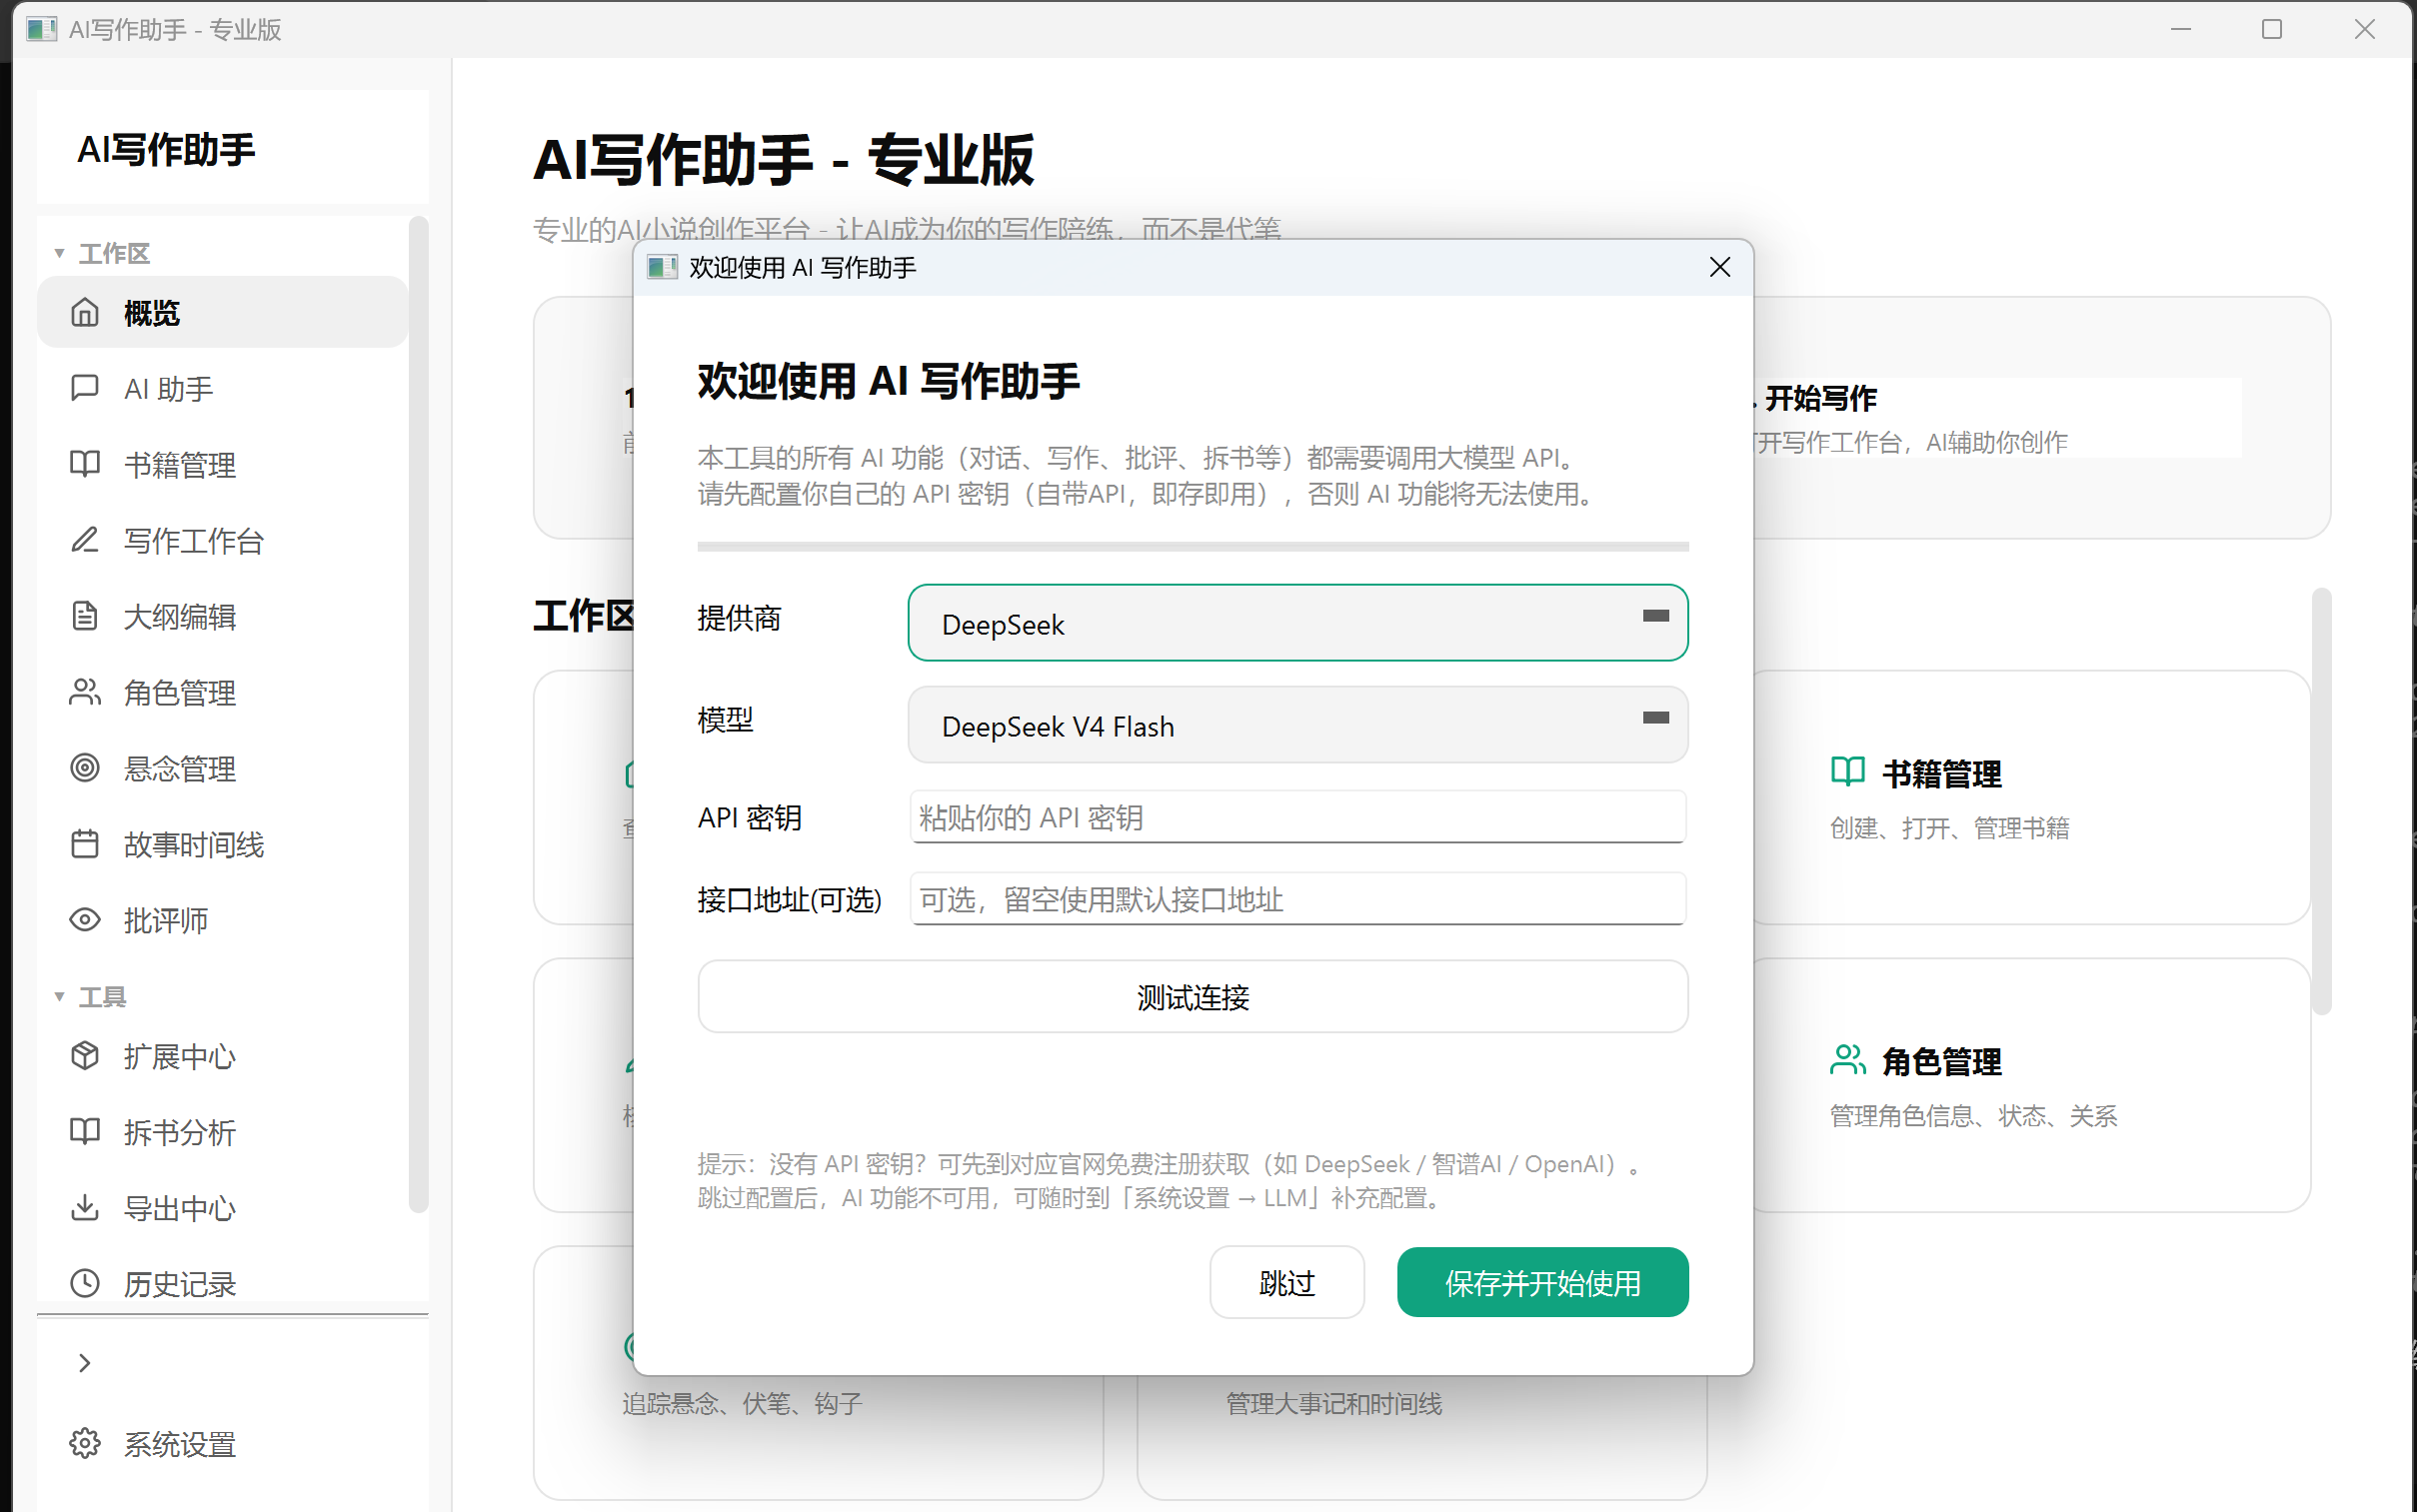Screen dimensions: 2417x1512
Task: Click the document icon for 大纲编辑
Action: 85,616
